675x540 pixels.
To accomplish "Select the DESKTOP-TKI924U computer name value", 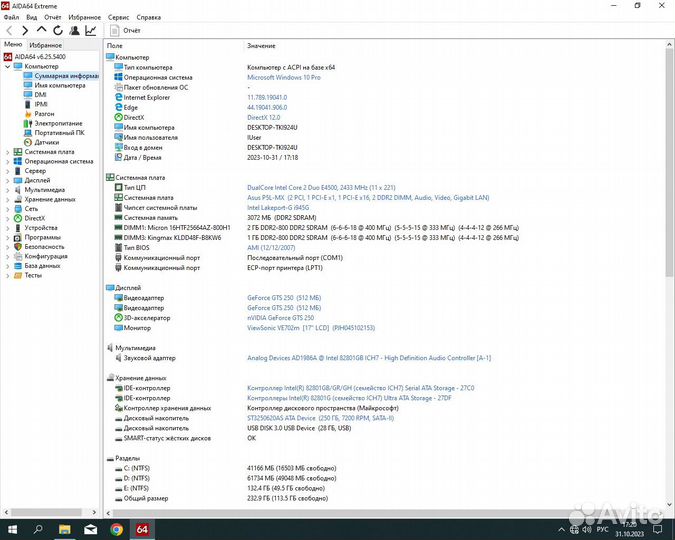I will coord(272,127).
